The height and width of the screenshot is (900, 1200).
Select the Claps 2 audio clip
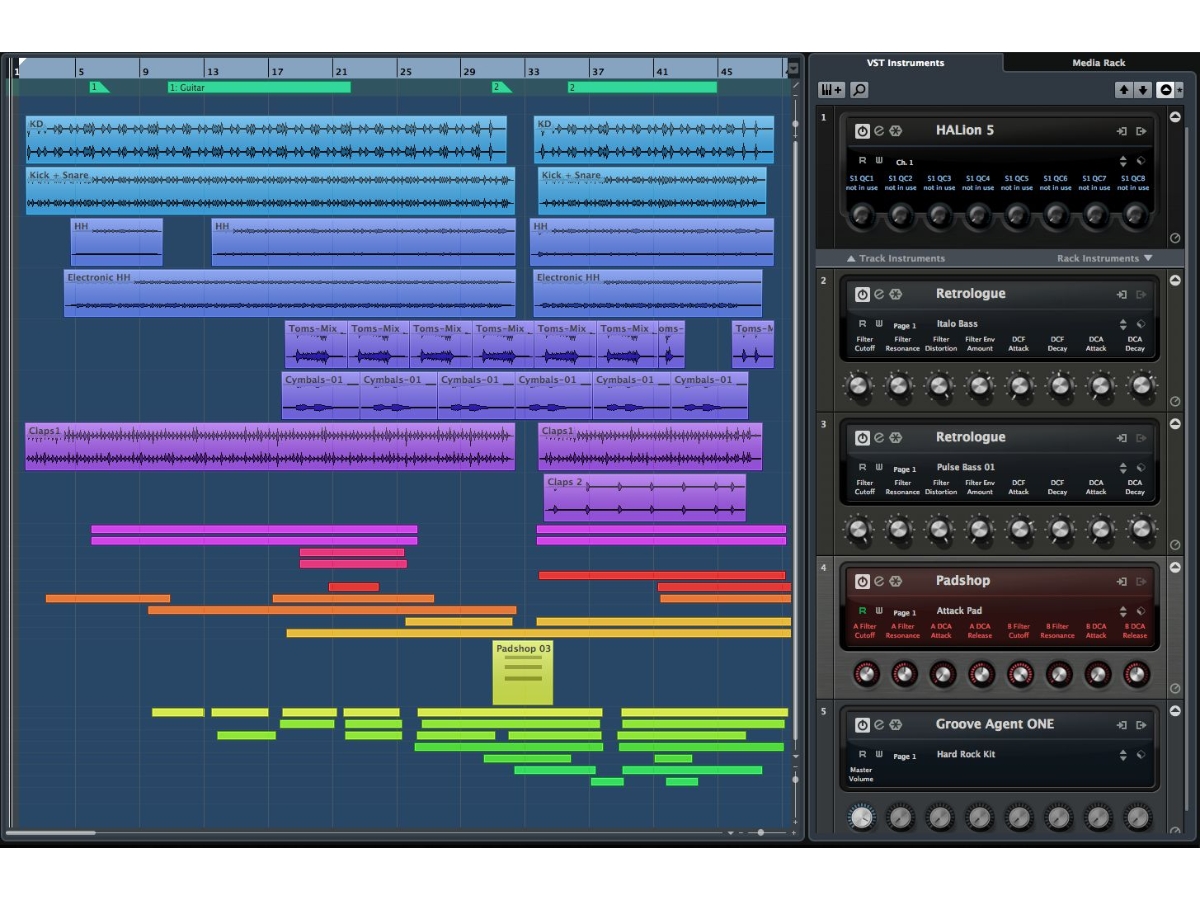click(x=645, y=498)
